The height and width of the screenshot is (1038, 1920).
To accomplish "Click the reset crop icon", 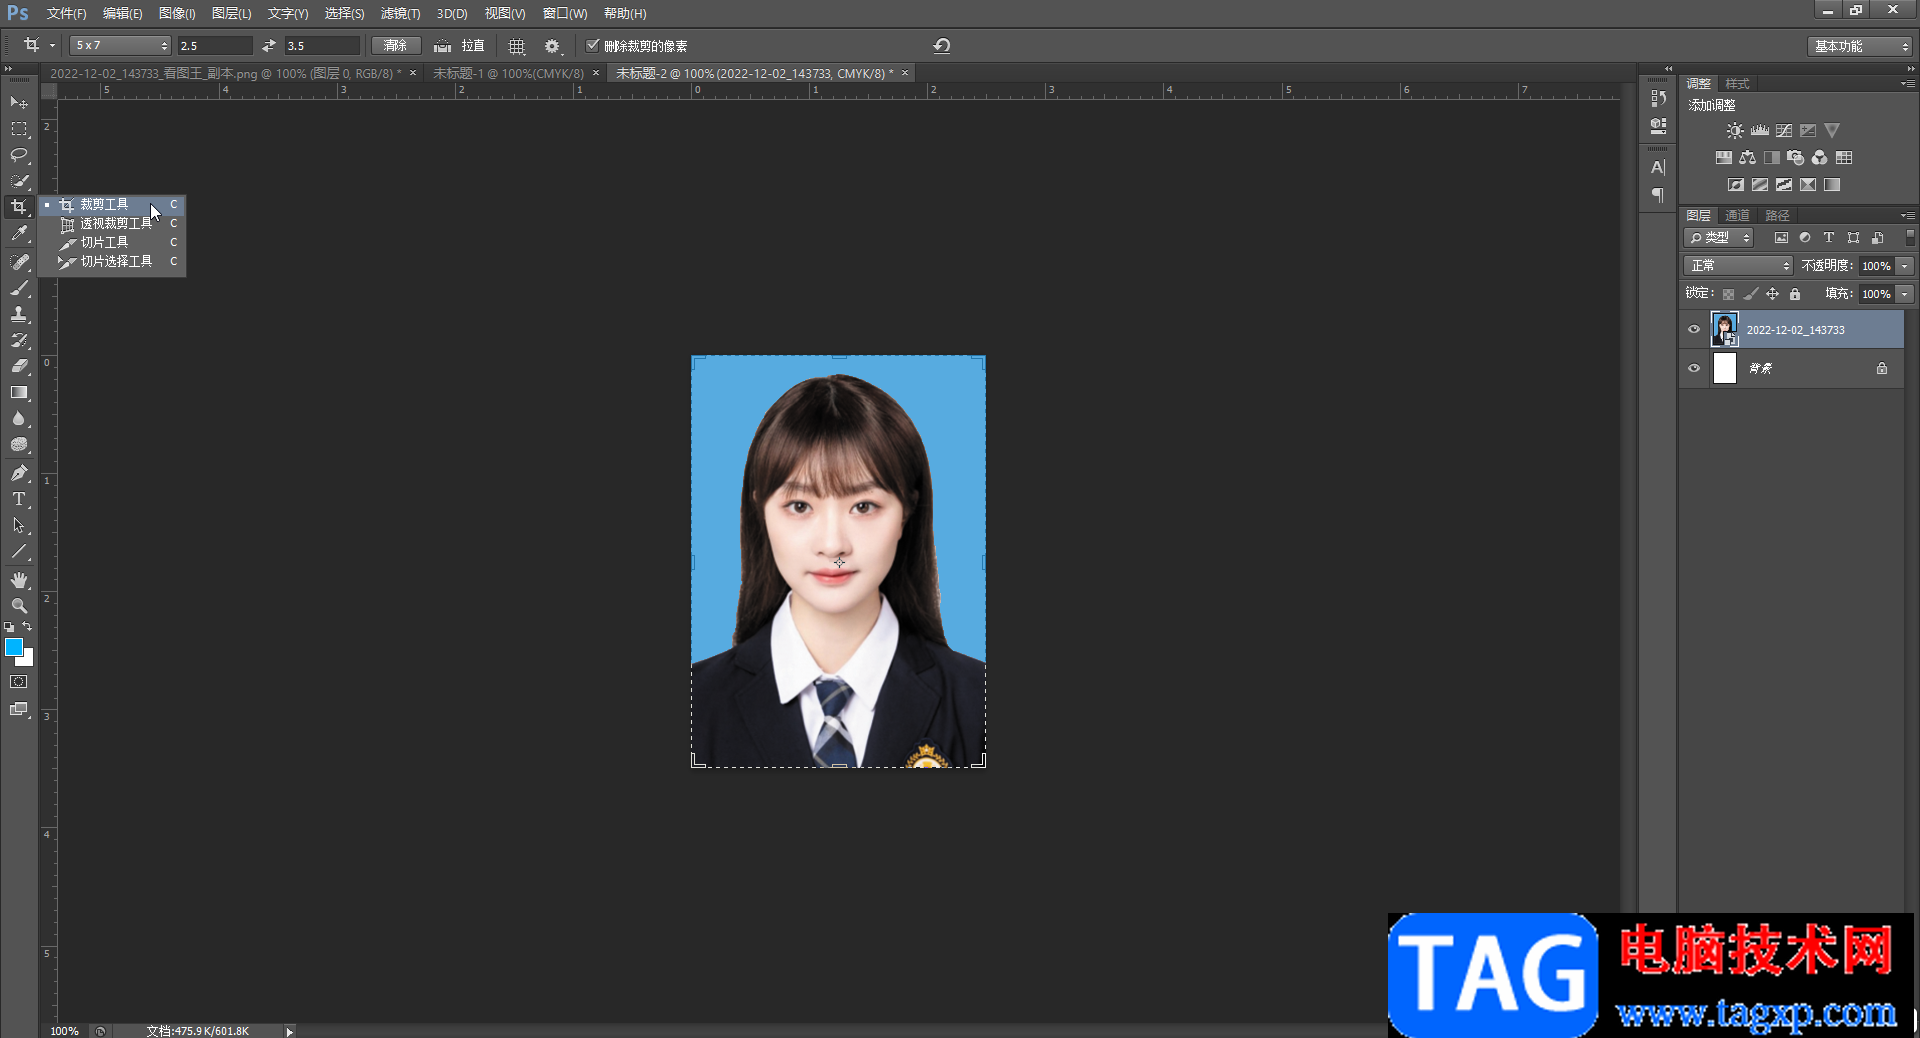I will (941, 46).
